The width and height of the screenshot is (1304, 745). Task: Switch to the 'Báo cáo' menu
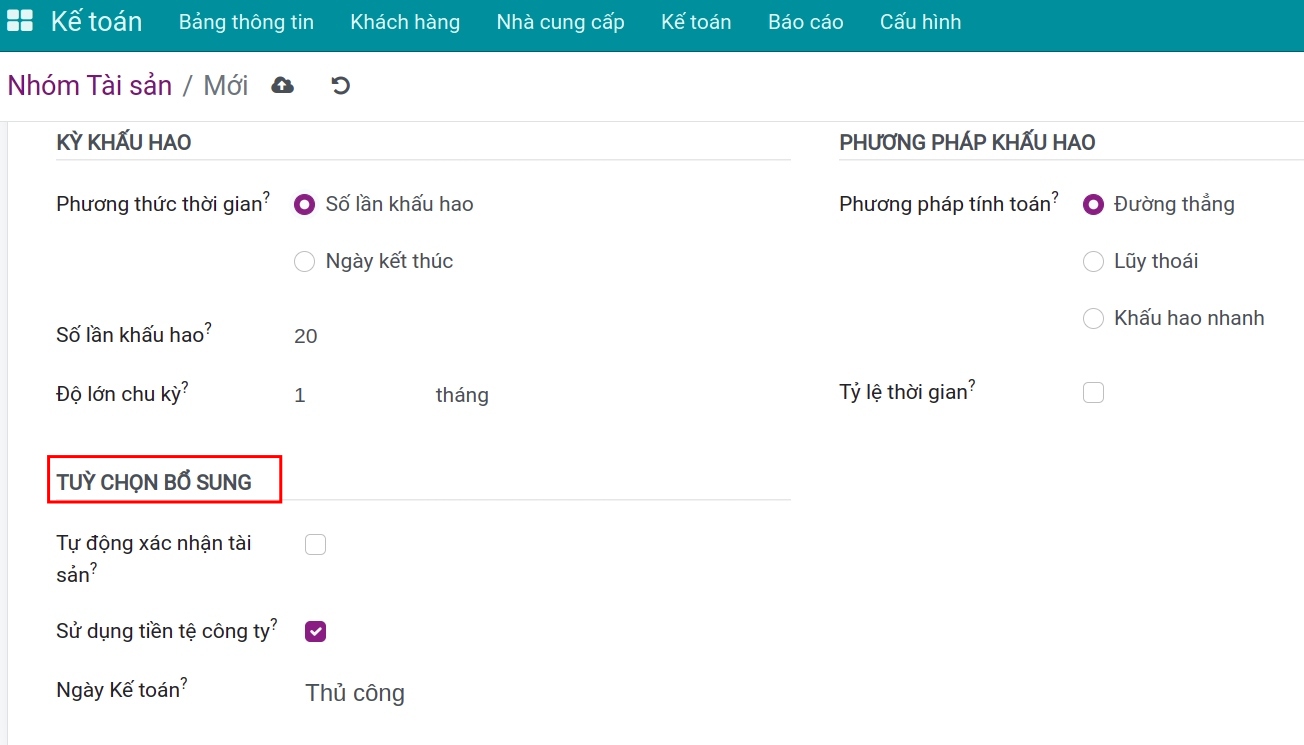[x=805, y=21]
